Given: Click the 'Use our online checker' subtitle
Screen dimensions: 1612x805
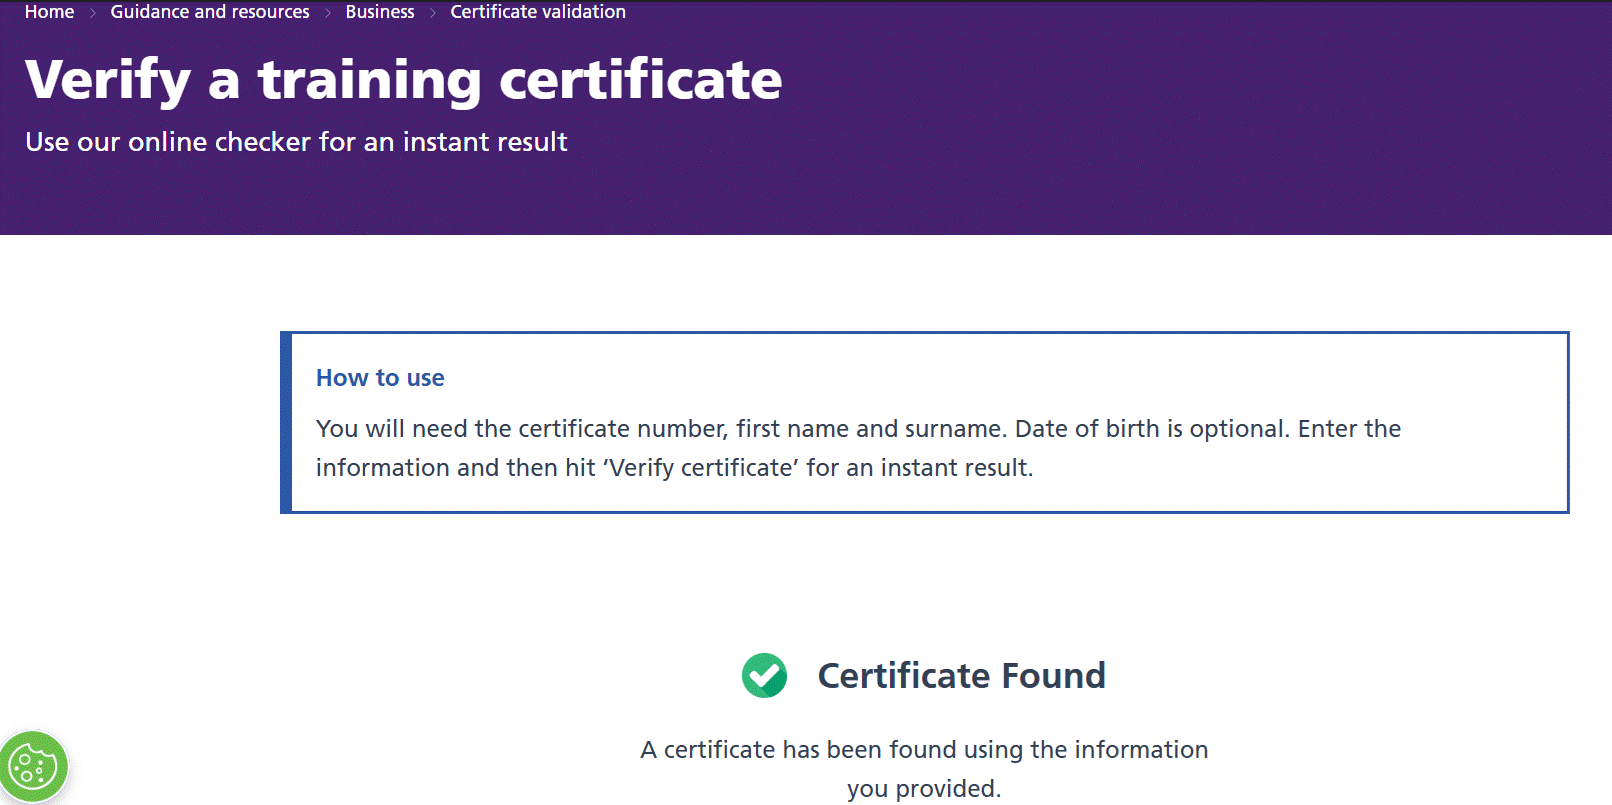Looking at the screenshot, I should [296, 142].
